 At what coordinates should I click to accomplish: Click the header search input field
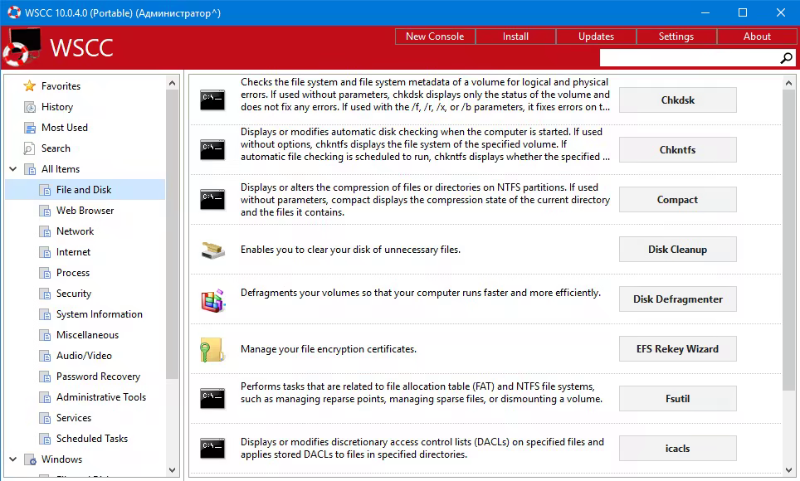tap(689, 58)
